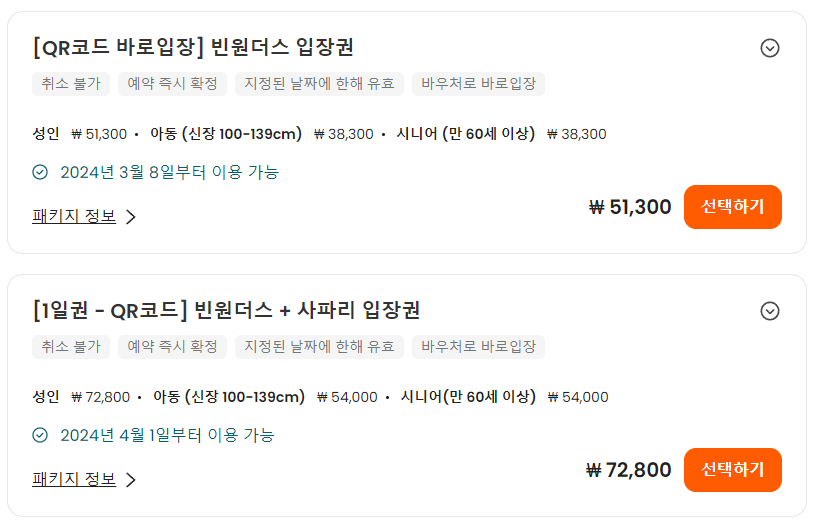The image size is (815, 524).
Task: Open 패키지 정보 of the safari ticket
Action: pos(74,479)
